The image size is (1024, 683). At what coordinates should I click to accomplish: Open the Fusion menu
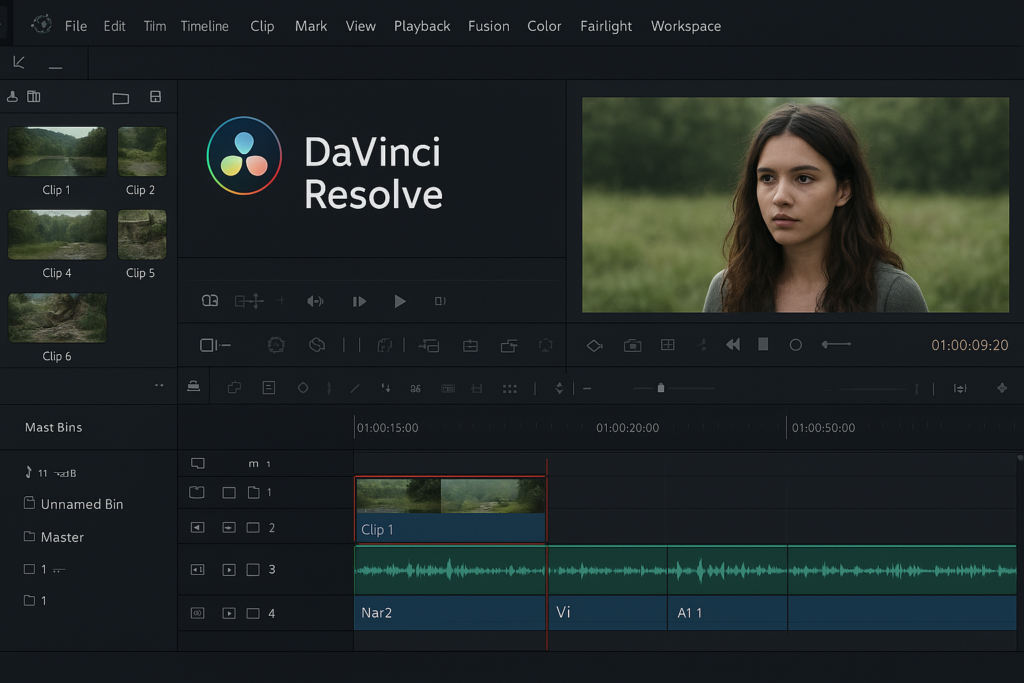coord(488,26)
